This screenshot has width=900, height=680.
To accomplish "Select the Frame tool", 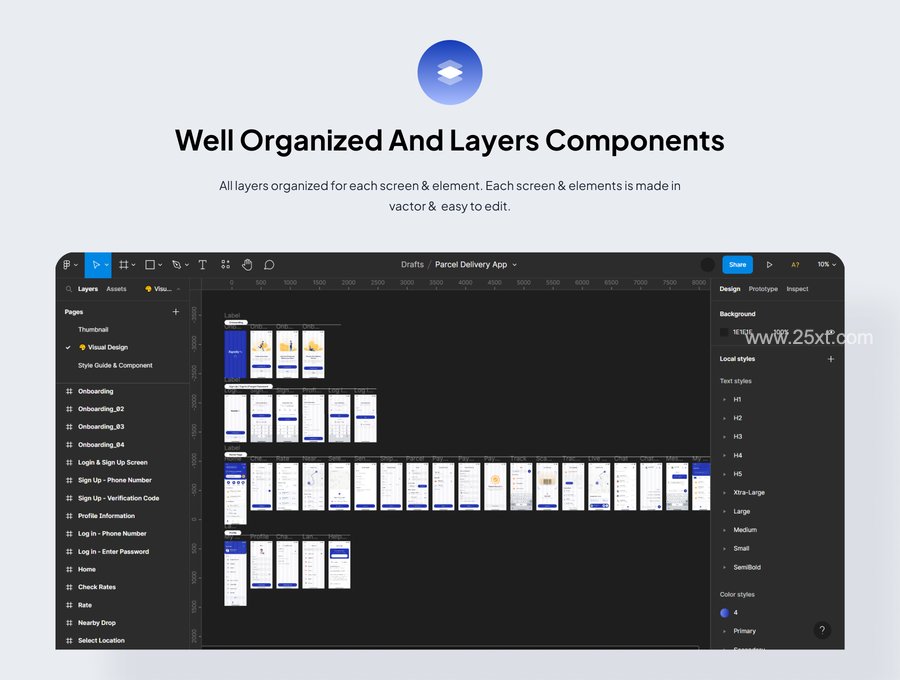I will click(x=123, y=265).
